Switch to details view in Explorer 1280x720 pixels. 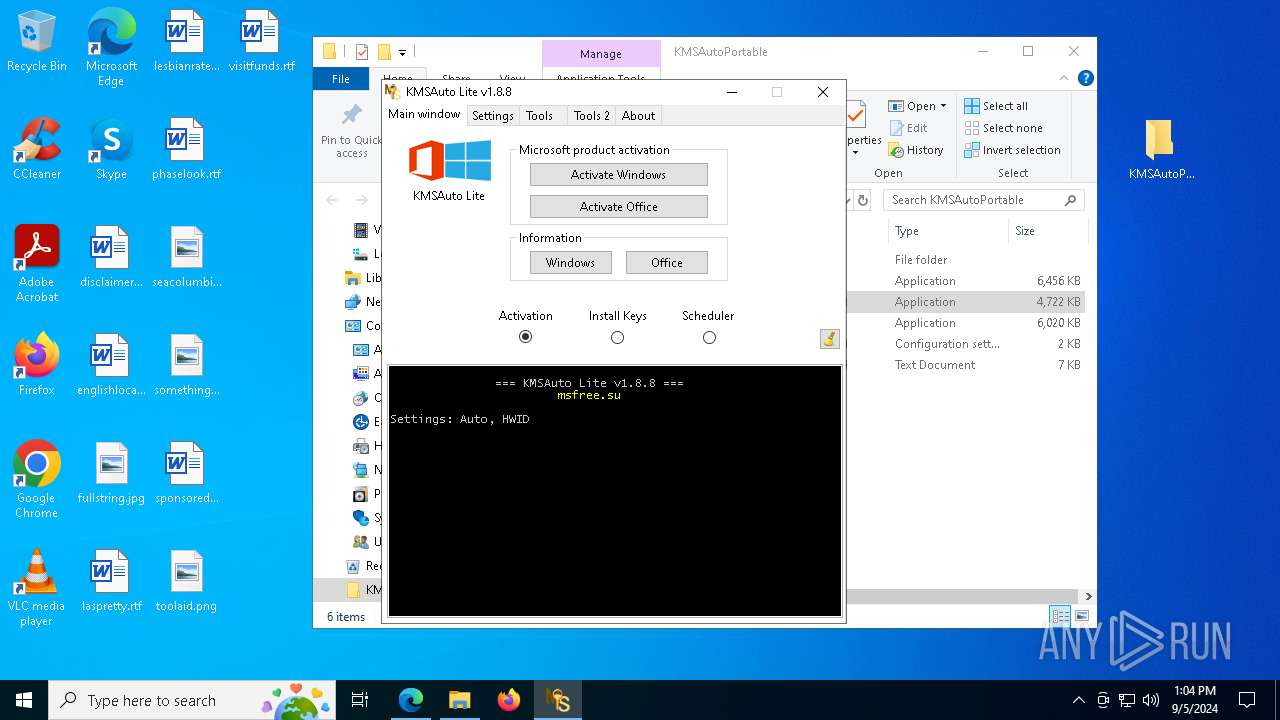pos(1059,616)
